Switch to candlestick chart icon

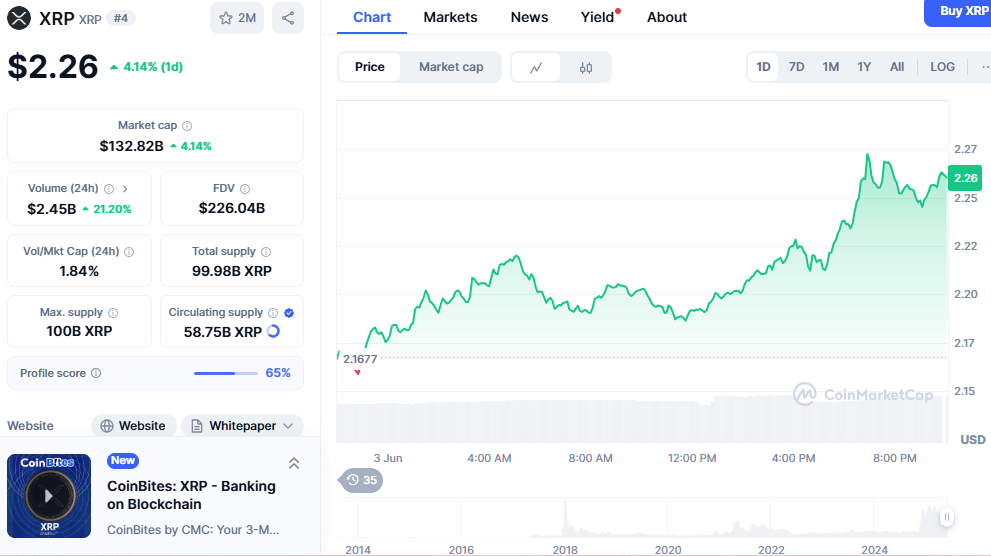pos(586,67)
